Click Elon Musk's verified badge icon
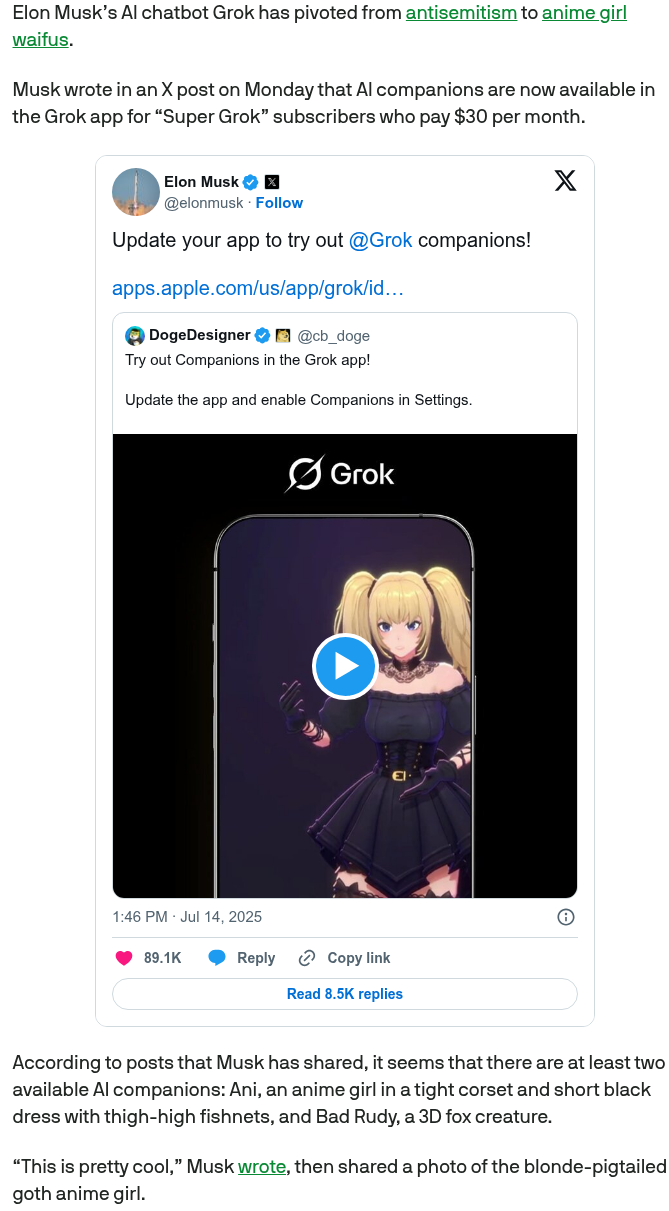The image size is (669, 1211). tap(251, 182)
